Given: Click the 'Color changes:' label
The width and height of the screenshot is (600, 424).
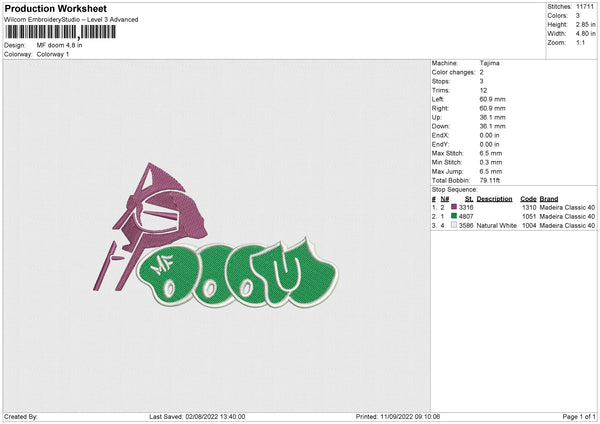Looking at the screenshot, I should click(x=453, y=72).
